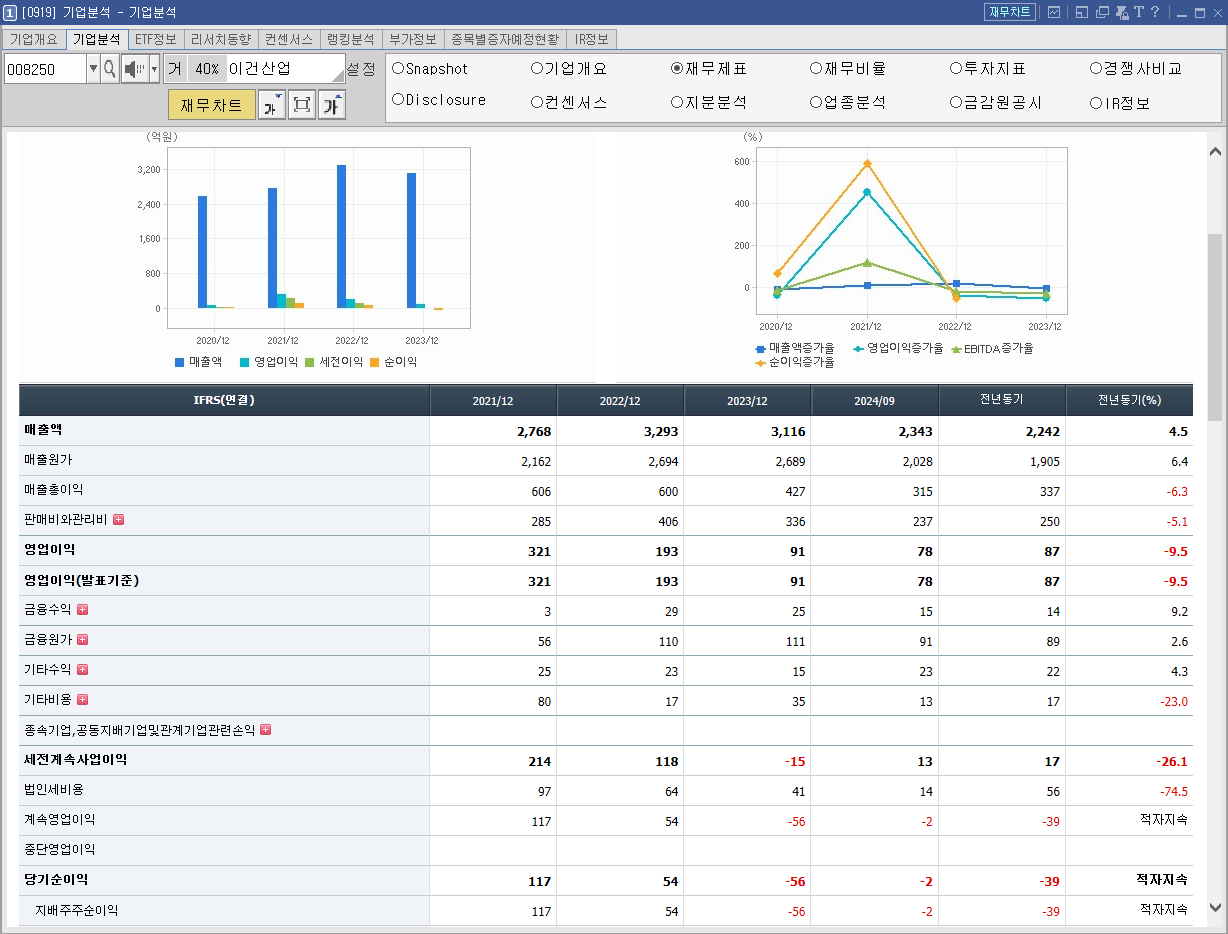The image size is (1228, 934).
Task: Click the 40% margin indicator
Action: click(x=207, y=69)
